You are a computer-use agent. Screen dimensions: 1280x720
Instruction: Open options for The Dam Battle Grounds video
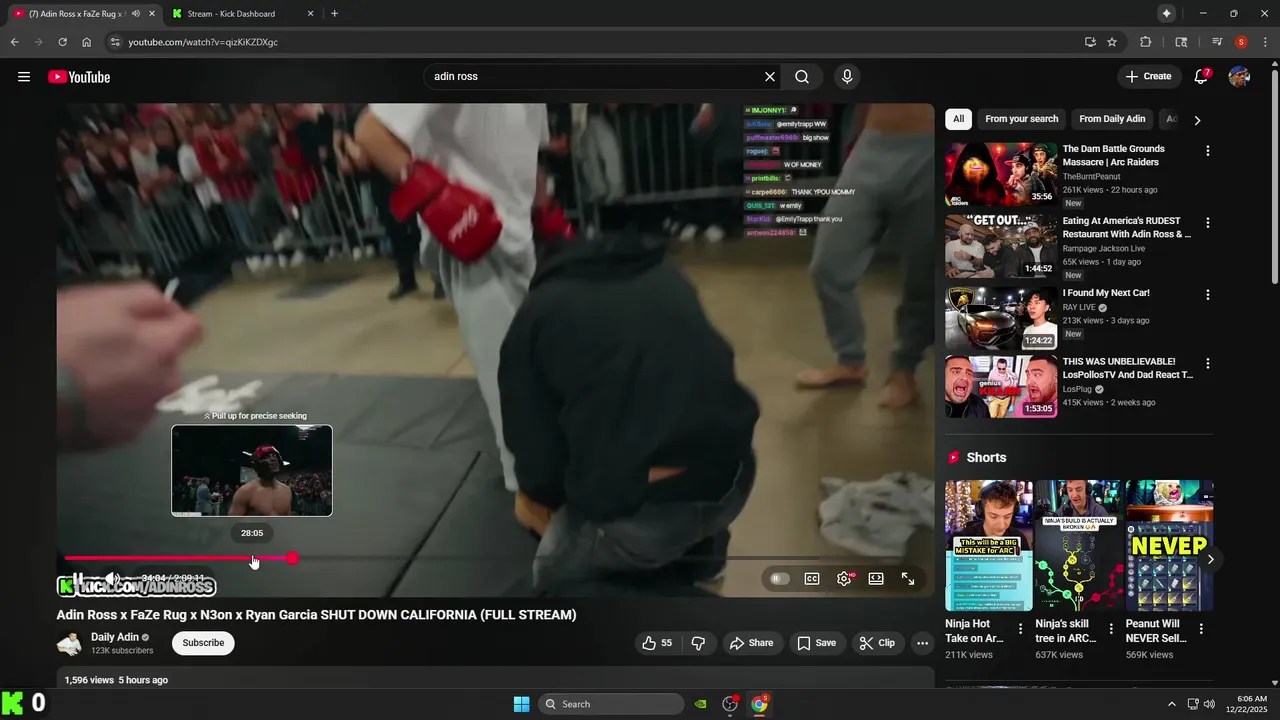pyautogui.click(x=1207, y=151)
